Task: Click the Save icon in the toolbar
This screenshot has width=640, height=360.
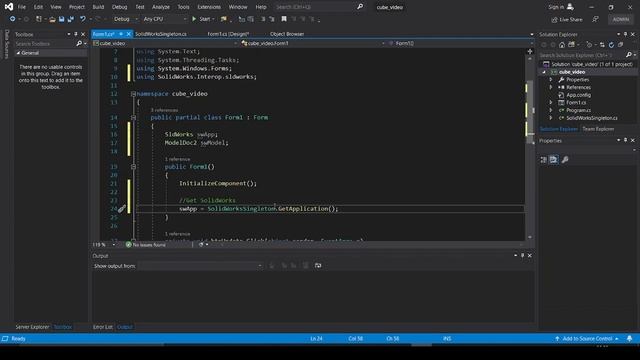Action: (x=61, y=19)
